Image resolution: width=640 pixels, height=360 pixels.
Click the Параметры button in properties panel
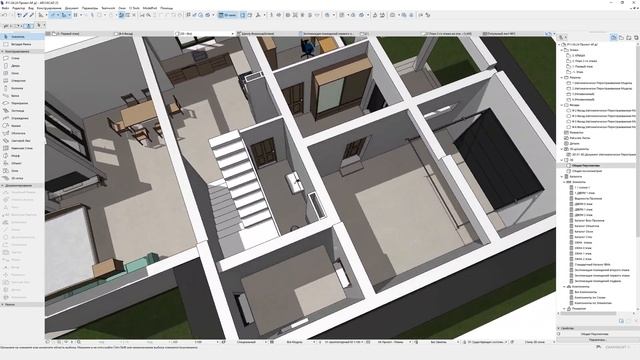point(597,340)
